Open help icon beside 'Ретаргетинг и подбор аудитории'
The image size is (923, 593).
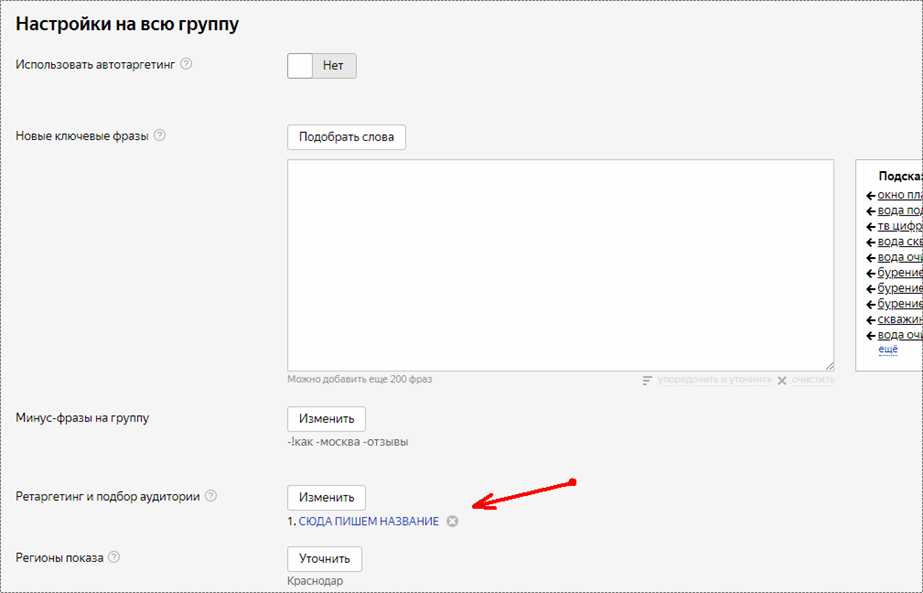click(x=211, y=496)
